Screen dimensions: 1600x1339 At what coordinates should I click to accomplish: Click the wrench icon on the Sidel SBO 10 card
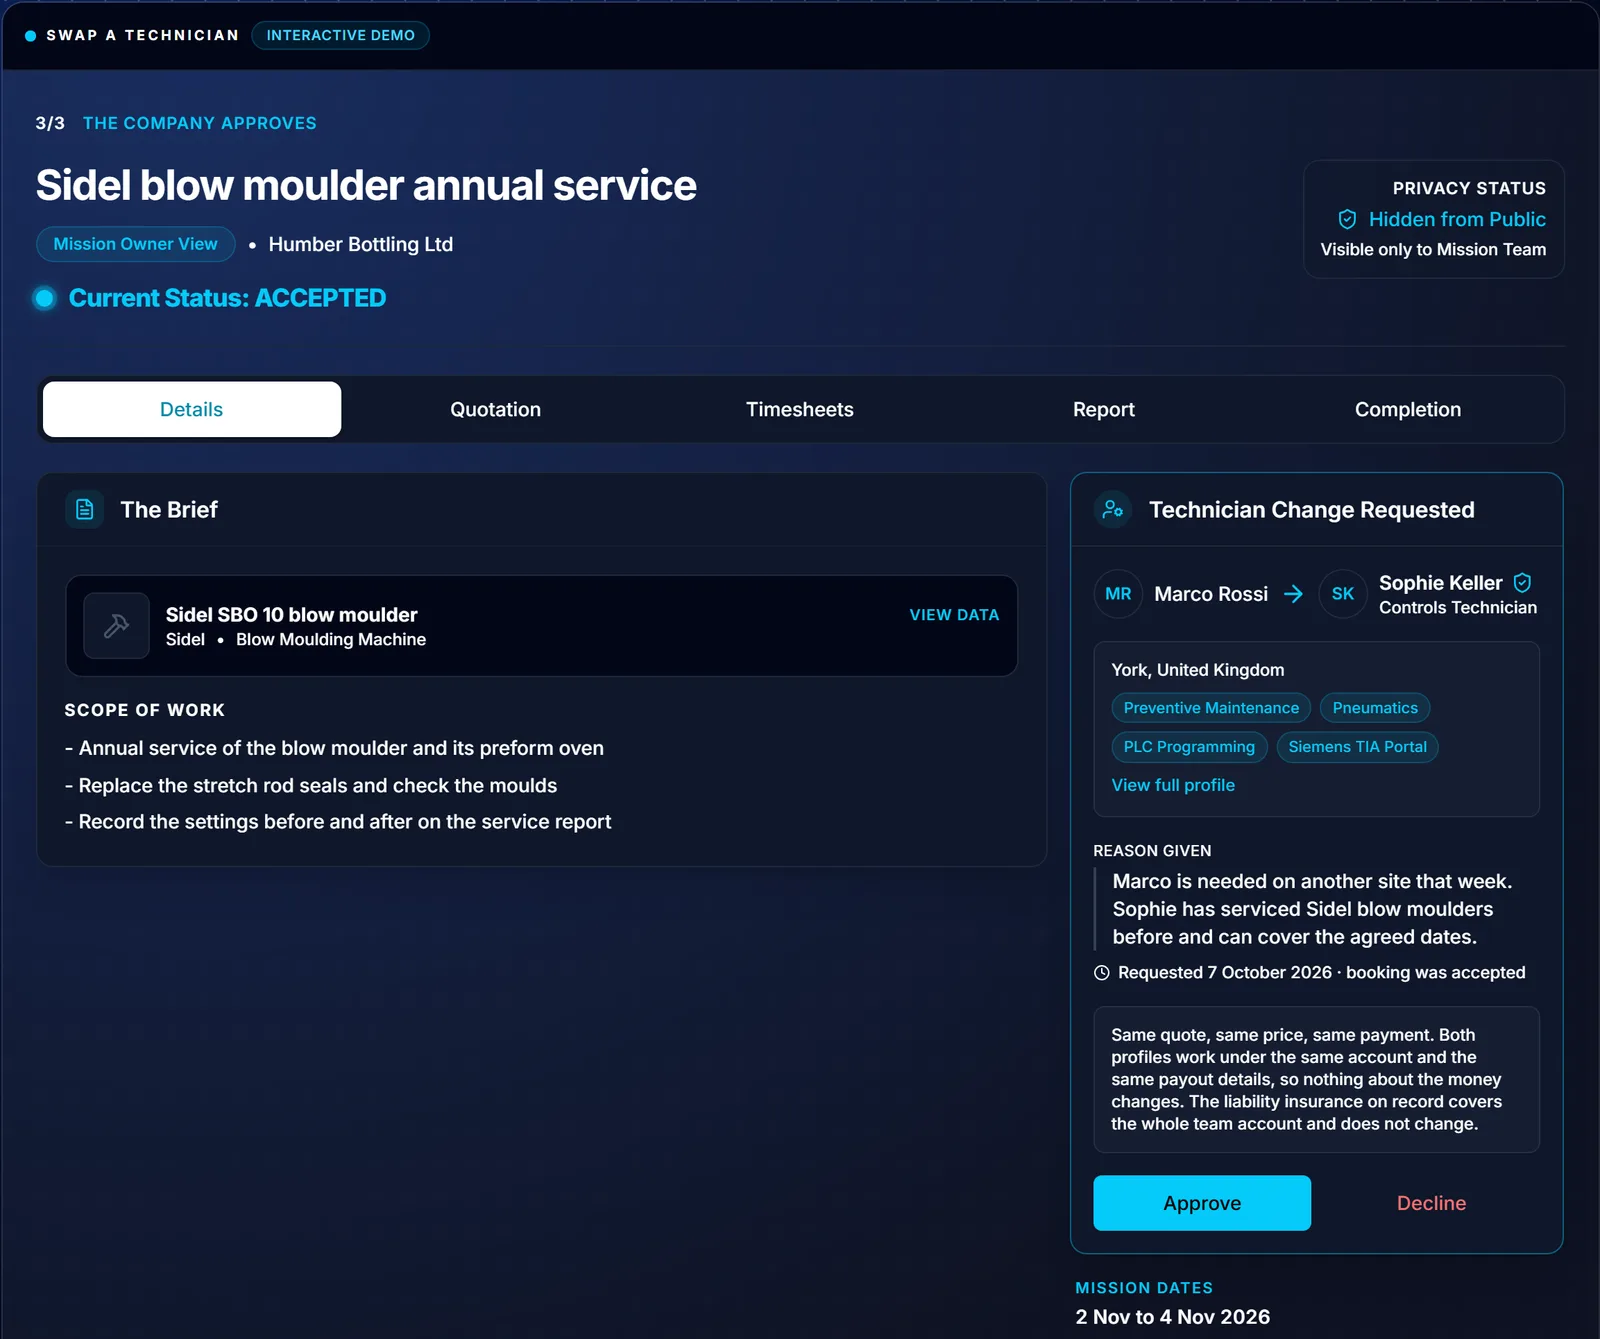[116, 626]
